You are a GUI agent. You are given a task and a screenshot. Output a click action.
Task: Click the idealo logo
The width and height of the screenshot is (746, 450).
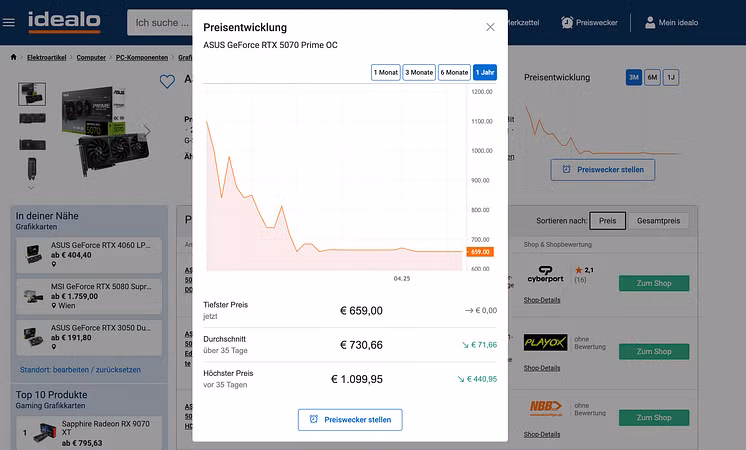pyautogui.click(x=65, y=21)
